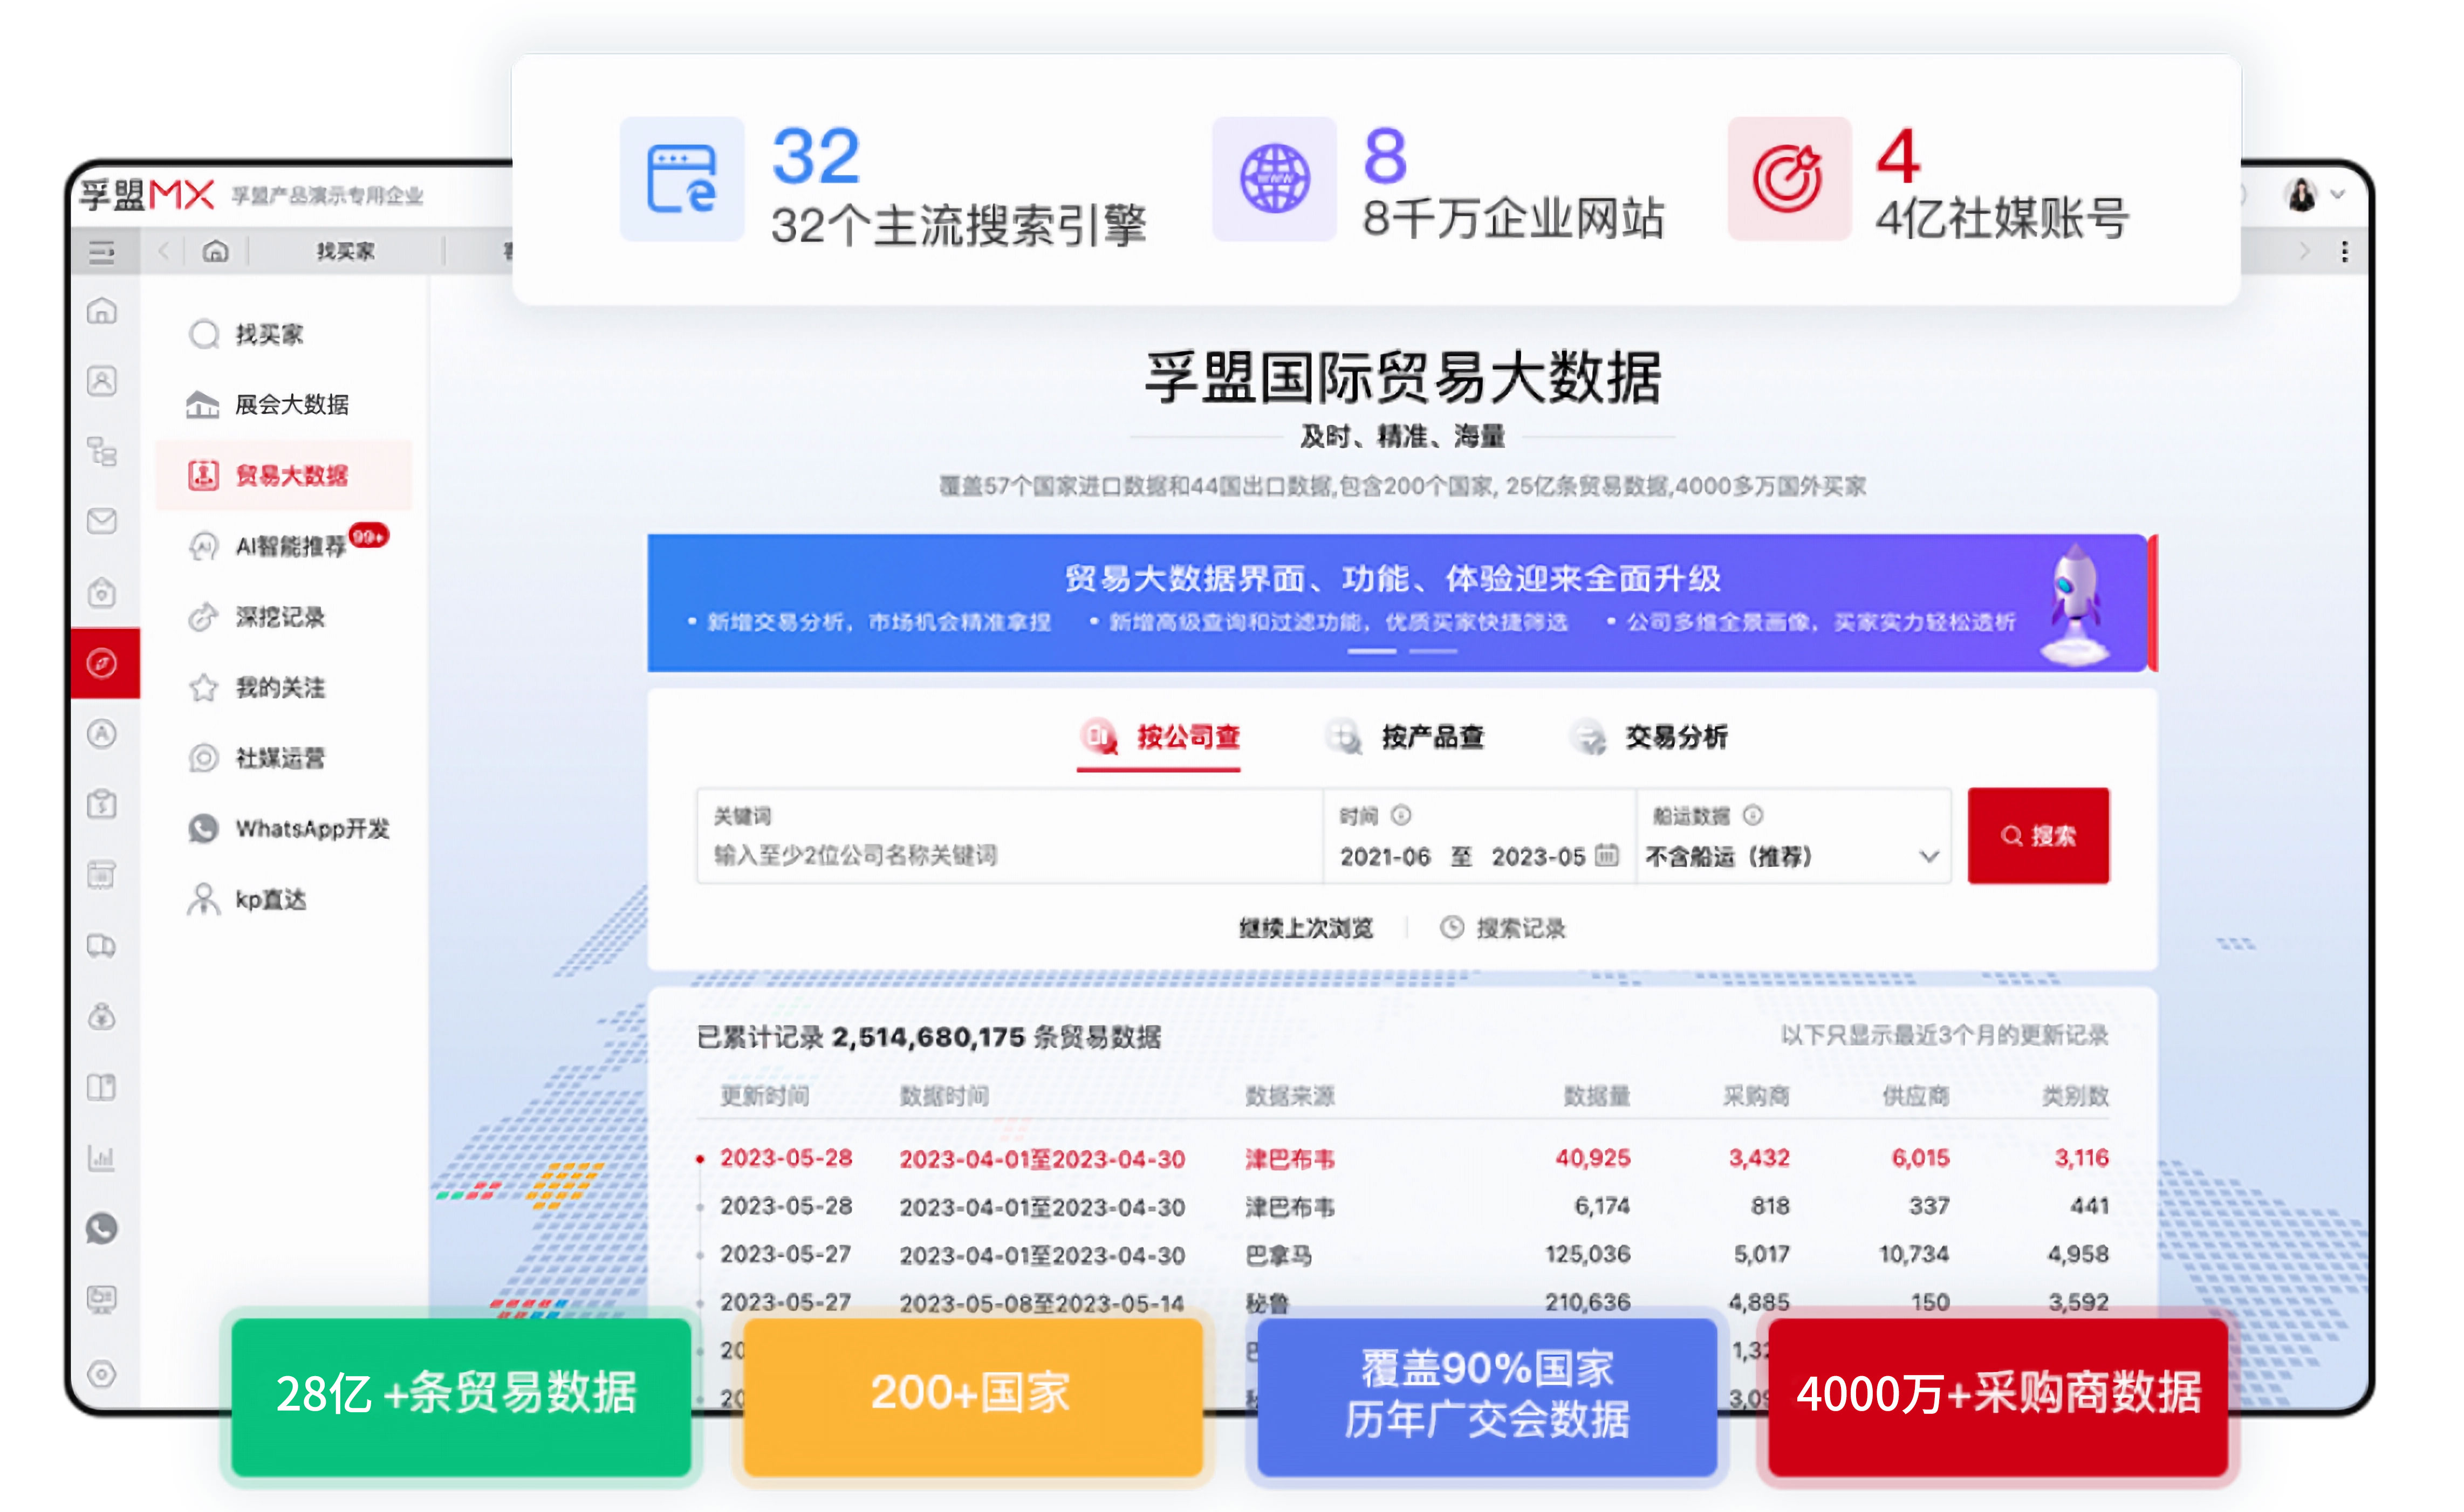Click the info icon next to 船运数据
The width and height of the screenshot is (2464, 1512).
point(1753,815)
